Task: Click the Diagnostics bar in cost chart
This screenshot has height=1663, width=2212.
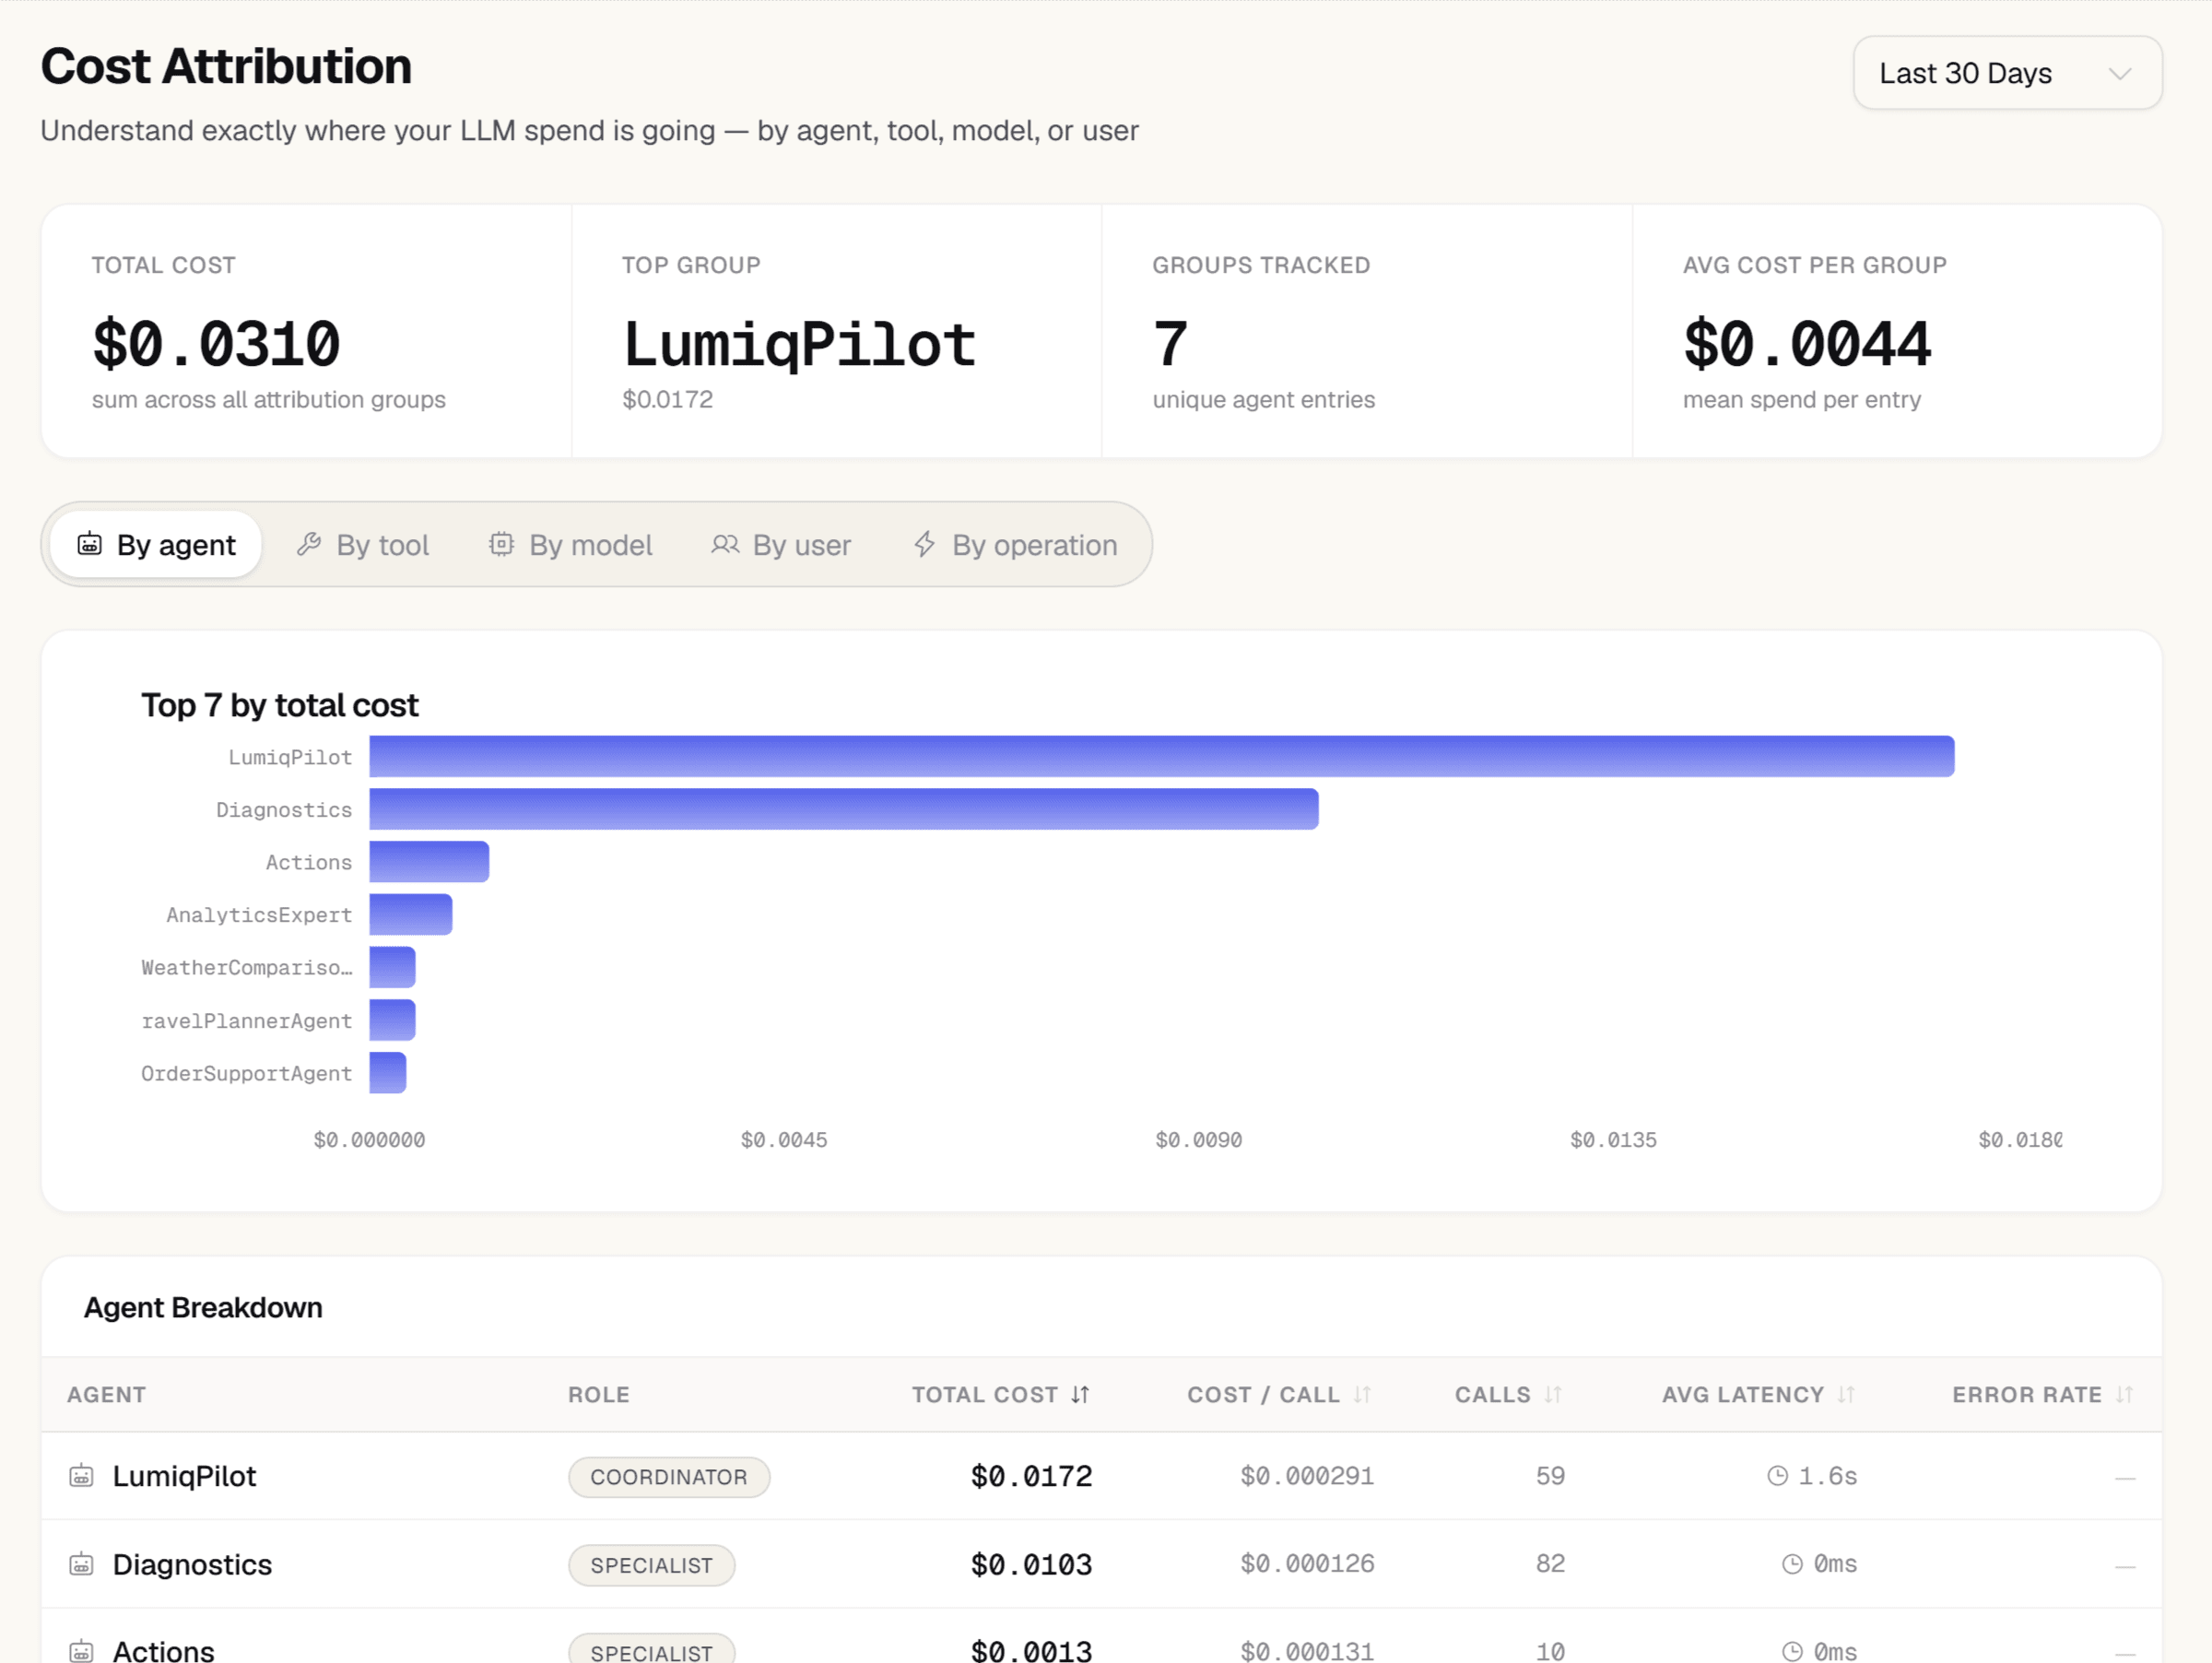Action: pos(844,809)
